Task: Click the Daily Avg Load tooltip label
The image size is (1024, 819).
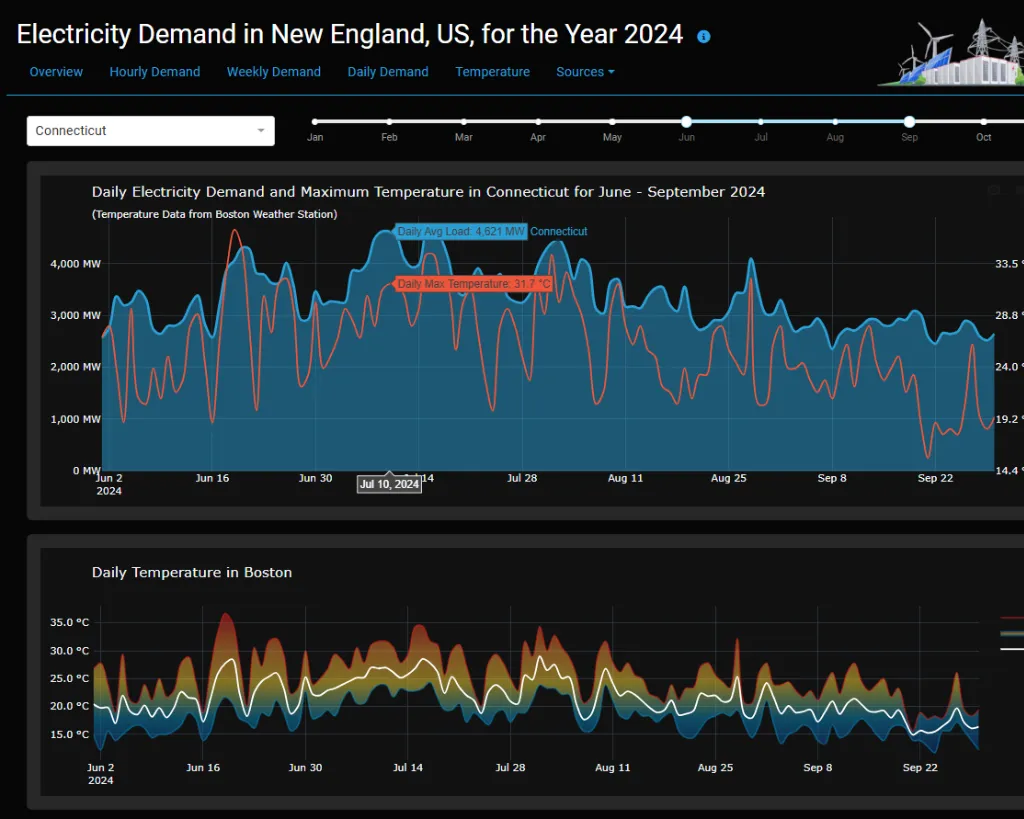Action: [x=461, y=232]
